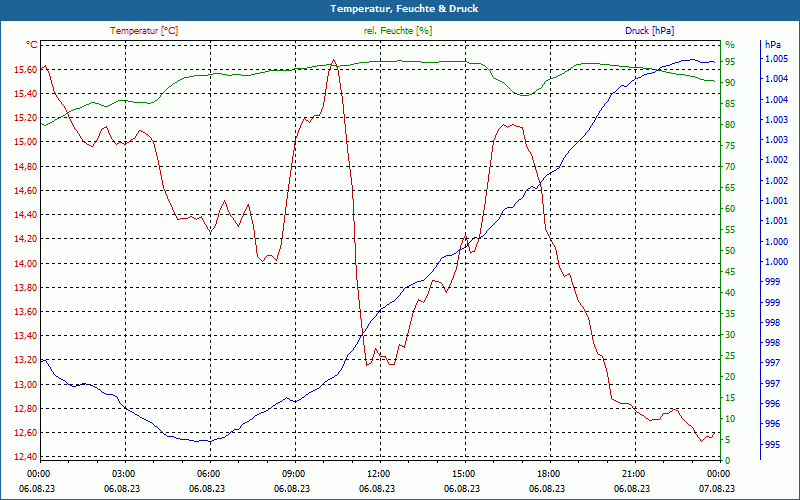Screen dimensions: 800x500
Task: Click the green '50' humidity axis value
Action: coord(730,251)
